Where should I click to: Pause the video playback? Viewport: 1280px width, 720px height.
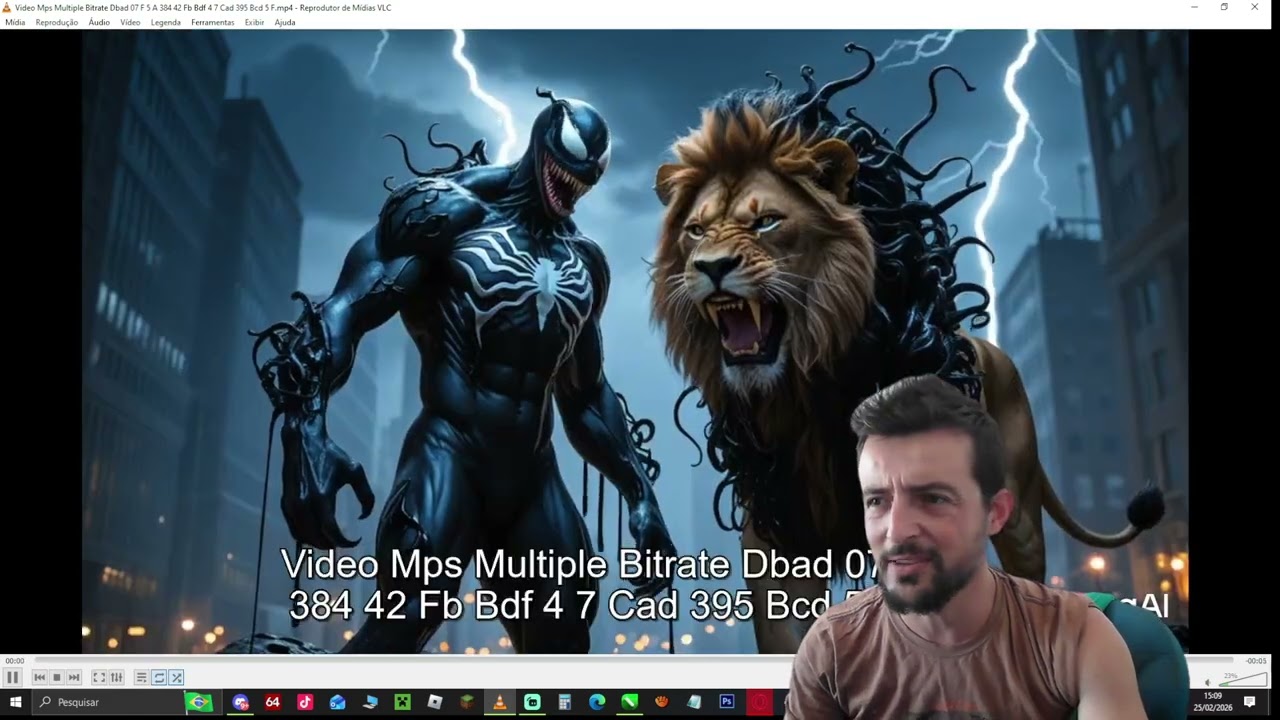coord(12,678)
